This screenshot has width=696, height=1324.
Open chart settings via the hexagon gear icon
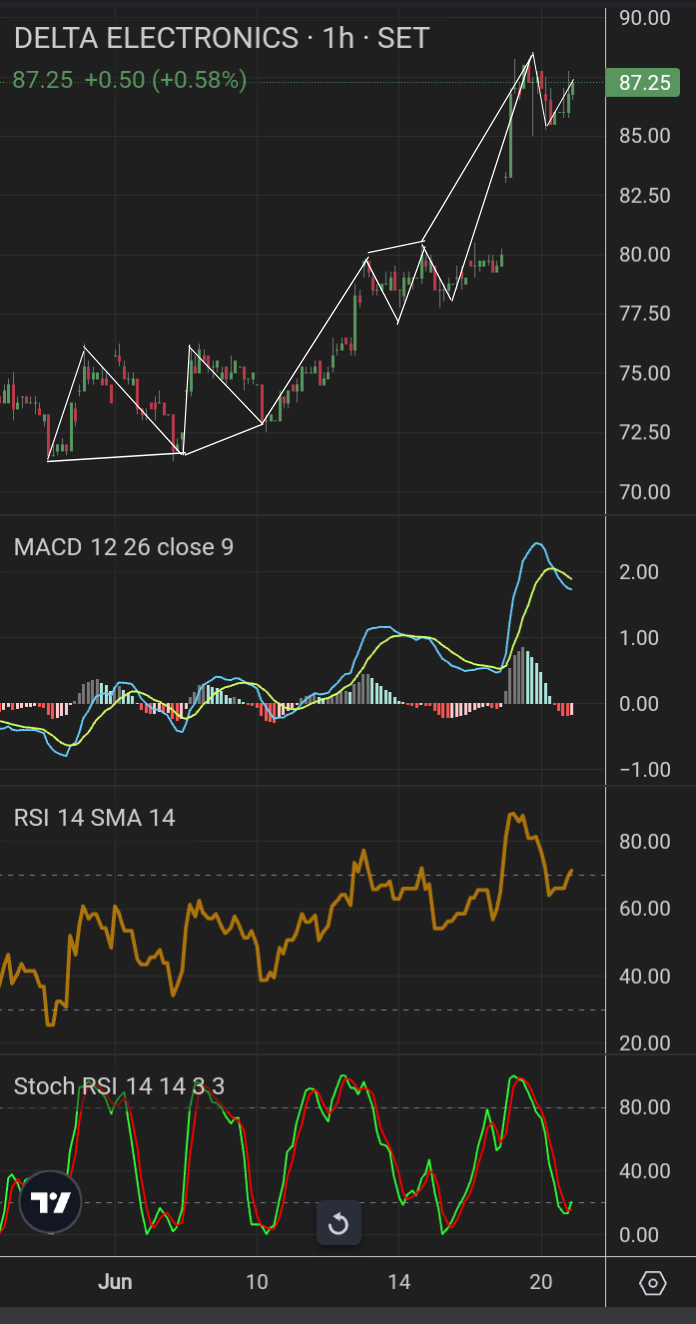(x=652, y=1282)
